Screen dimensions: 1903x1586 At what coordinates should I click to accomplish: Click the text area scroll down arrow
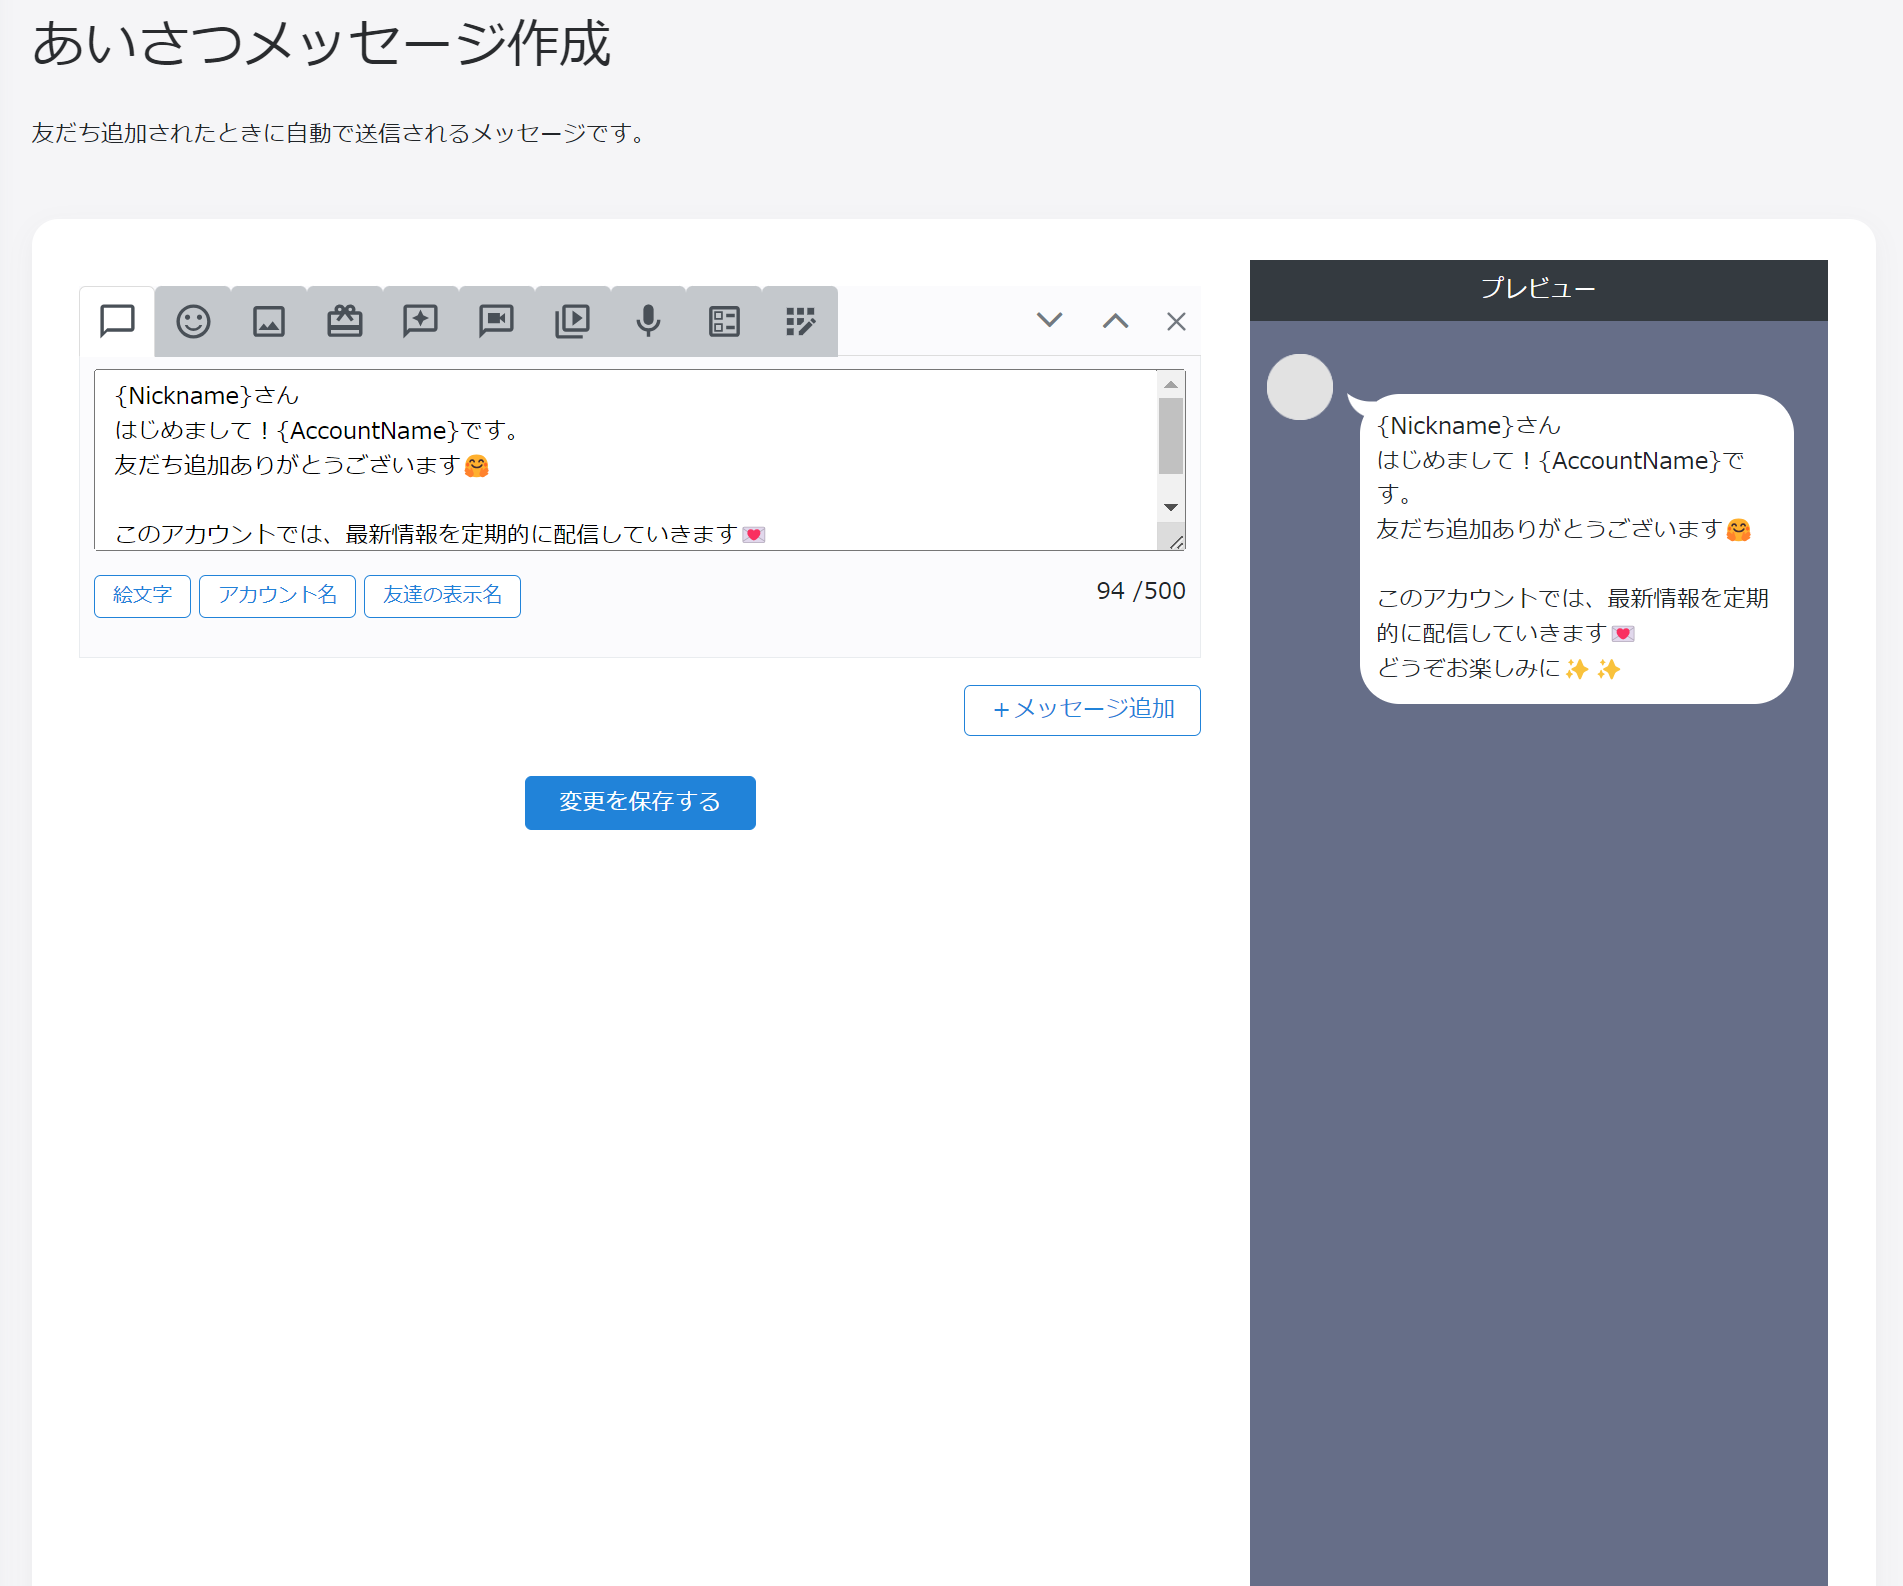tap(1171, 507)
